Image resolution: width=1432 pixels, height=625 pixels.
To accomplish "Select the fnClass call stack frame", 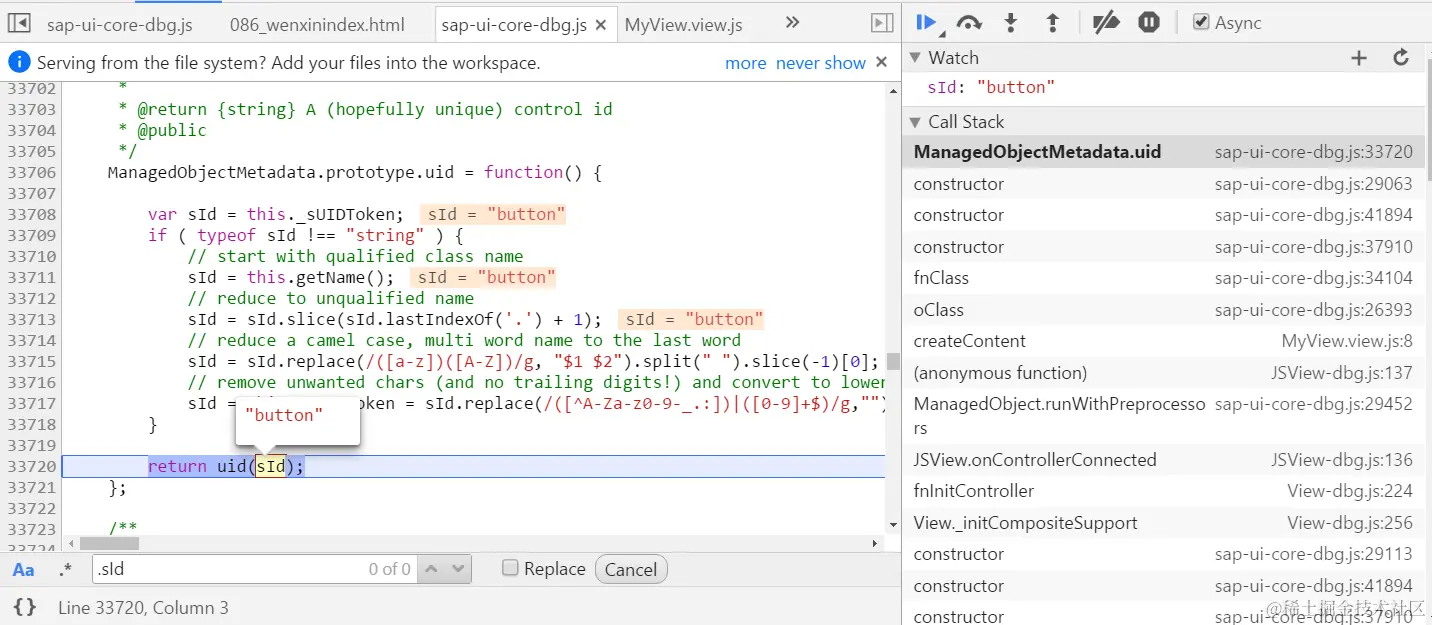I will click(x=1163, y=278).
